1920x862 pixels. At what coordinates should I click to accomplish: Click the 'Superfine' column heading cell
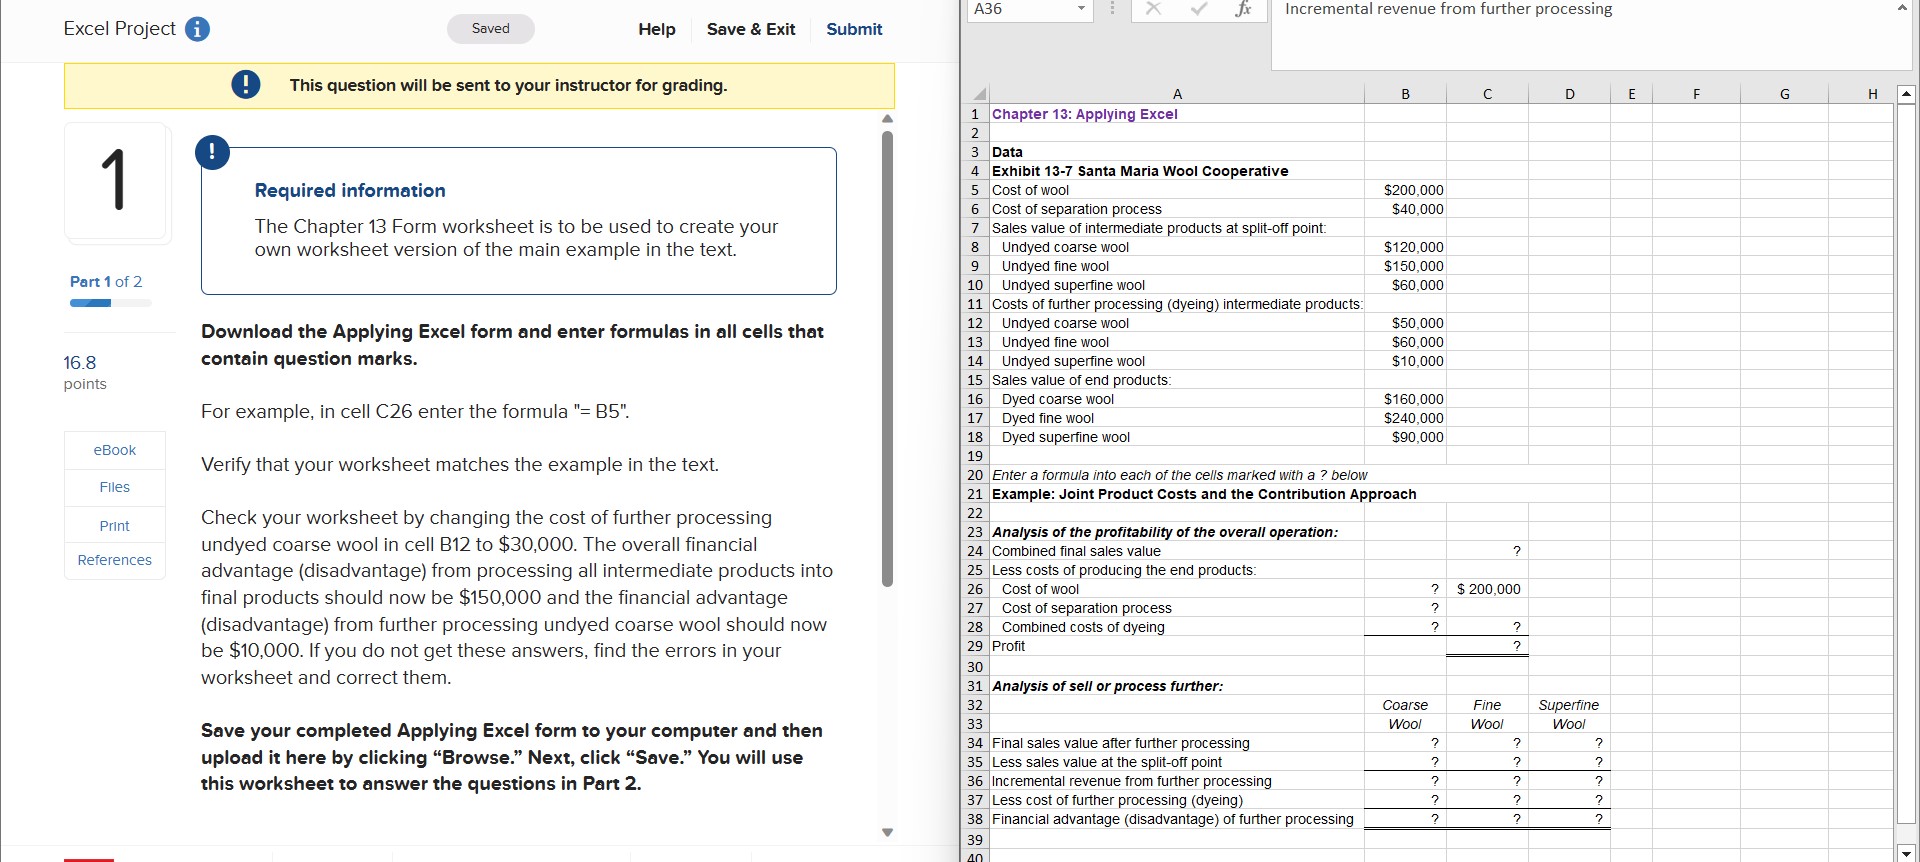[x=1569, y=705]
